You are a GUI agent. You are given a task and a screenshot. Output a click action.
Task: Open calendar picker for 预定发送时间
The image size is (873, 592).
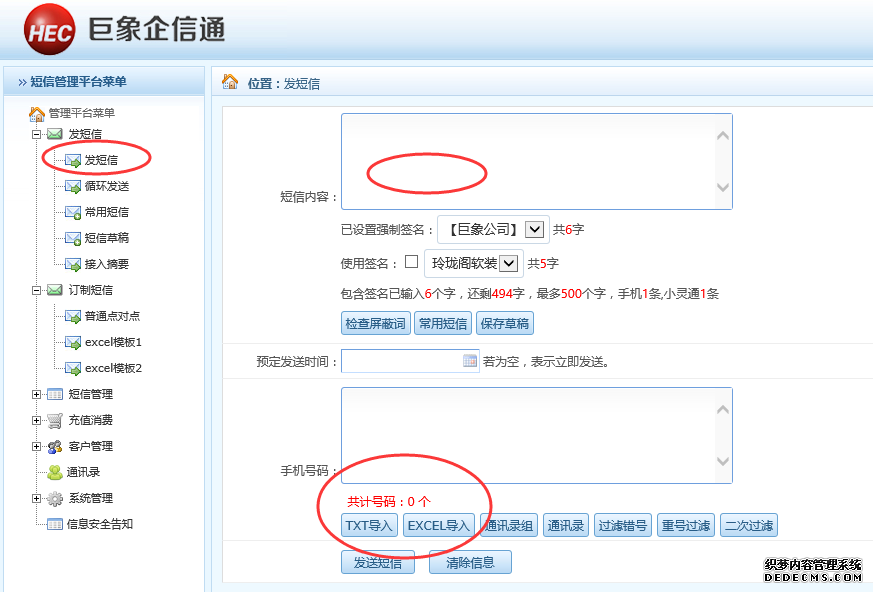pyautogui.click(x=470, y=361)
